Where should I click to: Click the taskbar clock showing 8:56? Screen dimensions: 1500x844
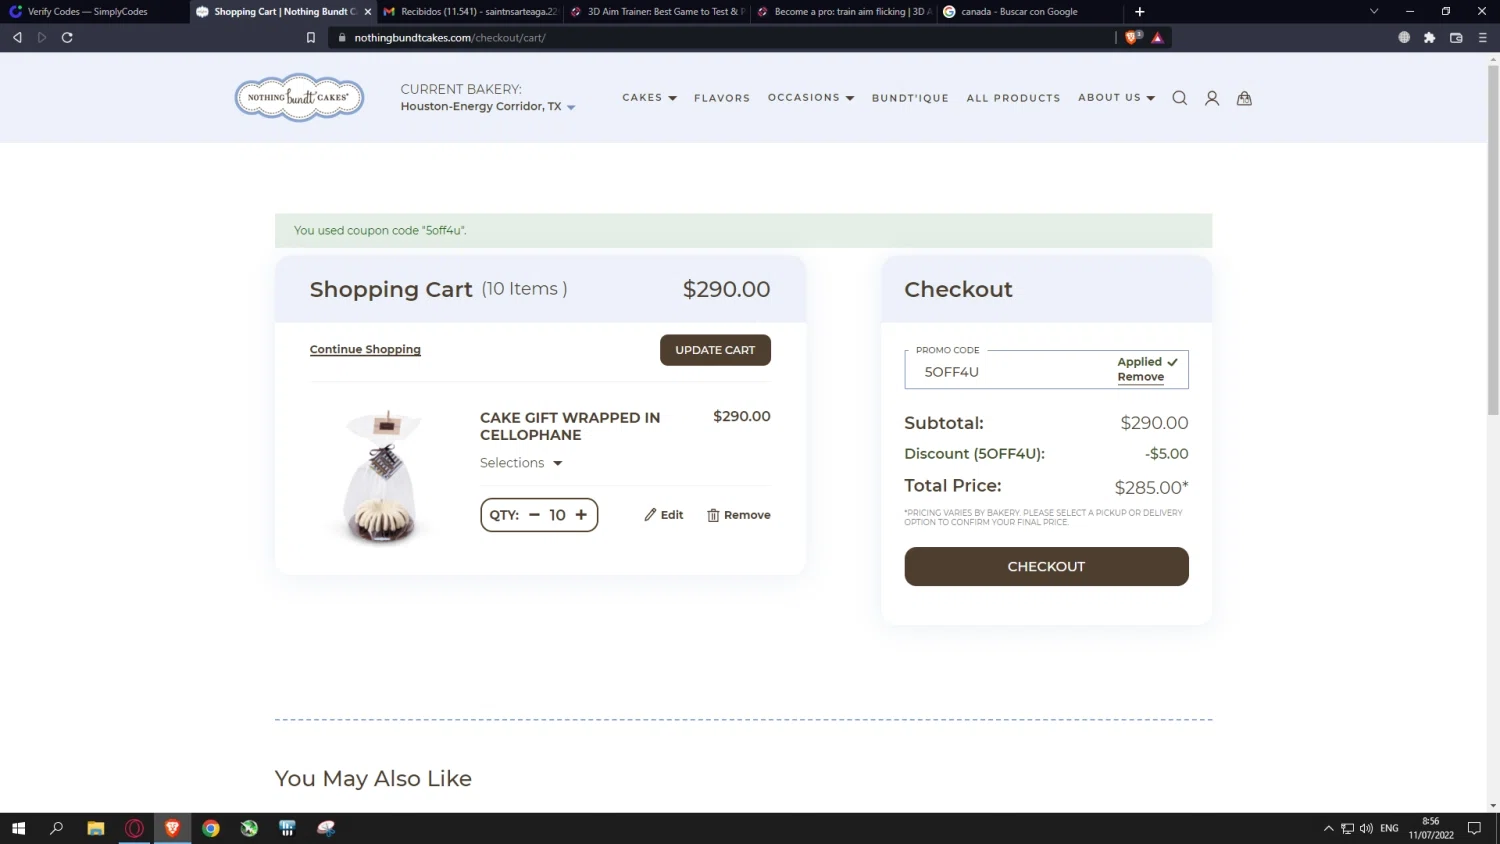(x=1431, y=828)
